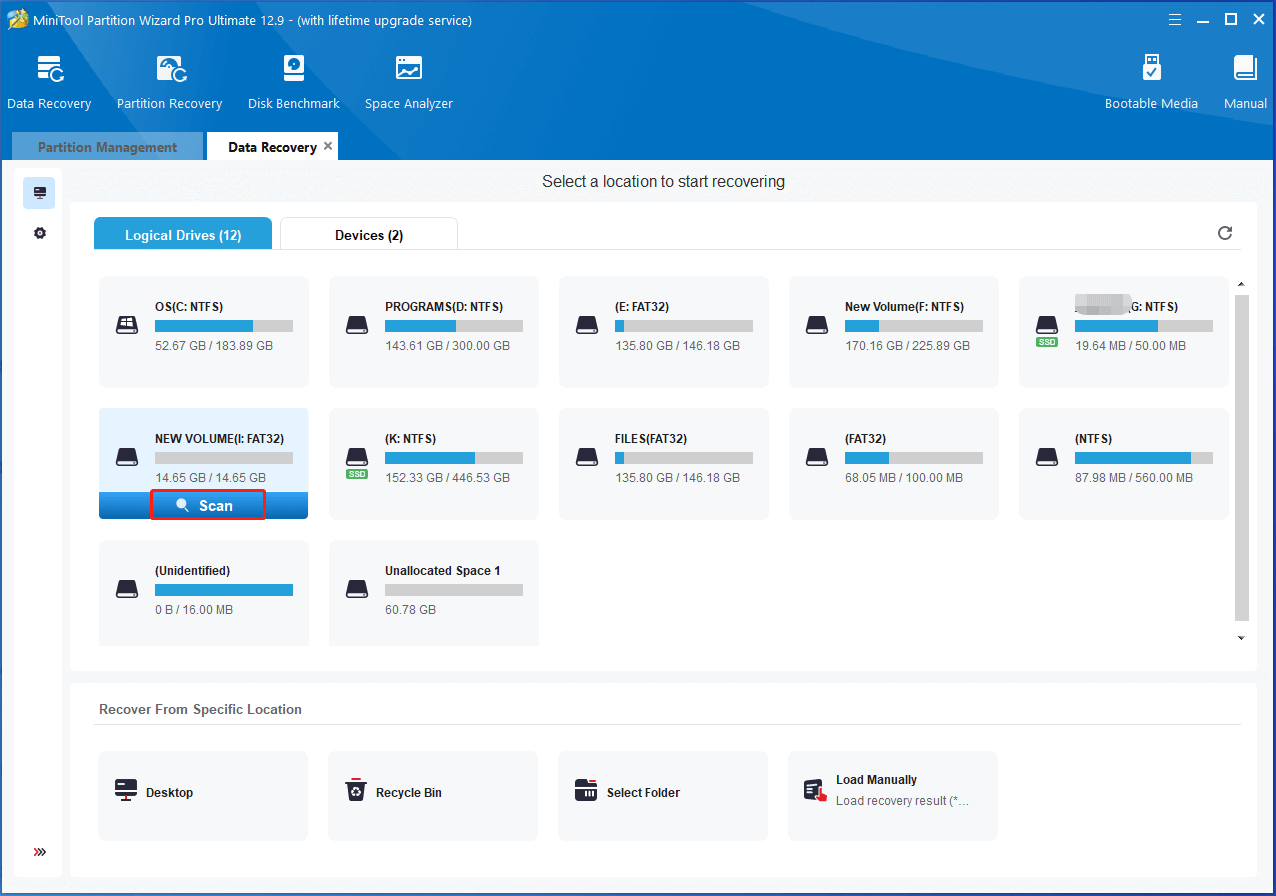Click the refresh drives icon

(1225, 233)
